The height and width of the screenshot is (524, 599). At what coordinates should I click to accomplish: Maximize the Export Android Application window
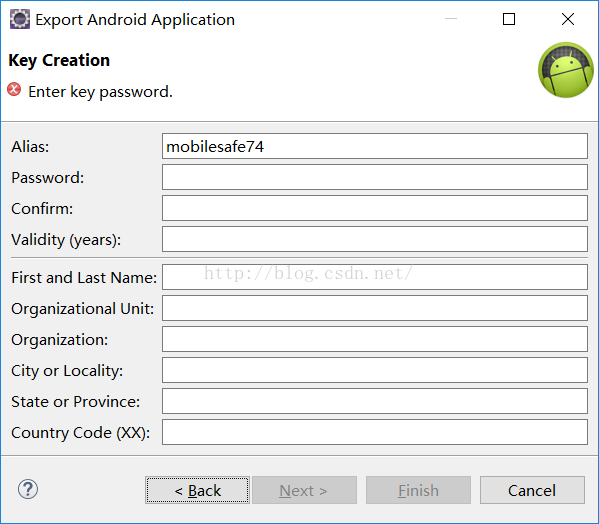point(509,19)
